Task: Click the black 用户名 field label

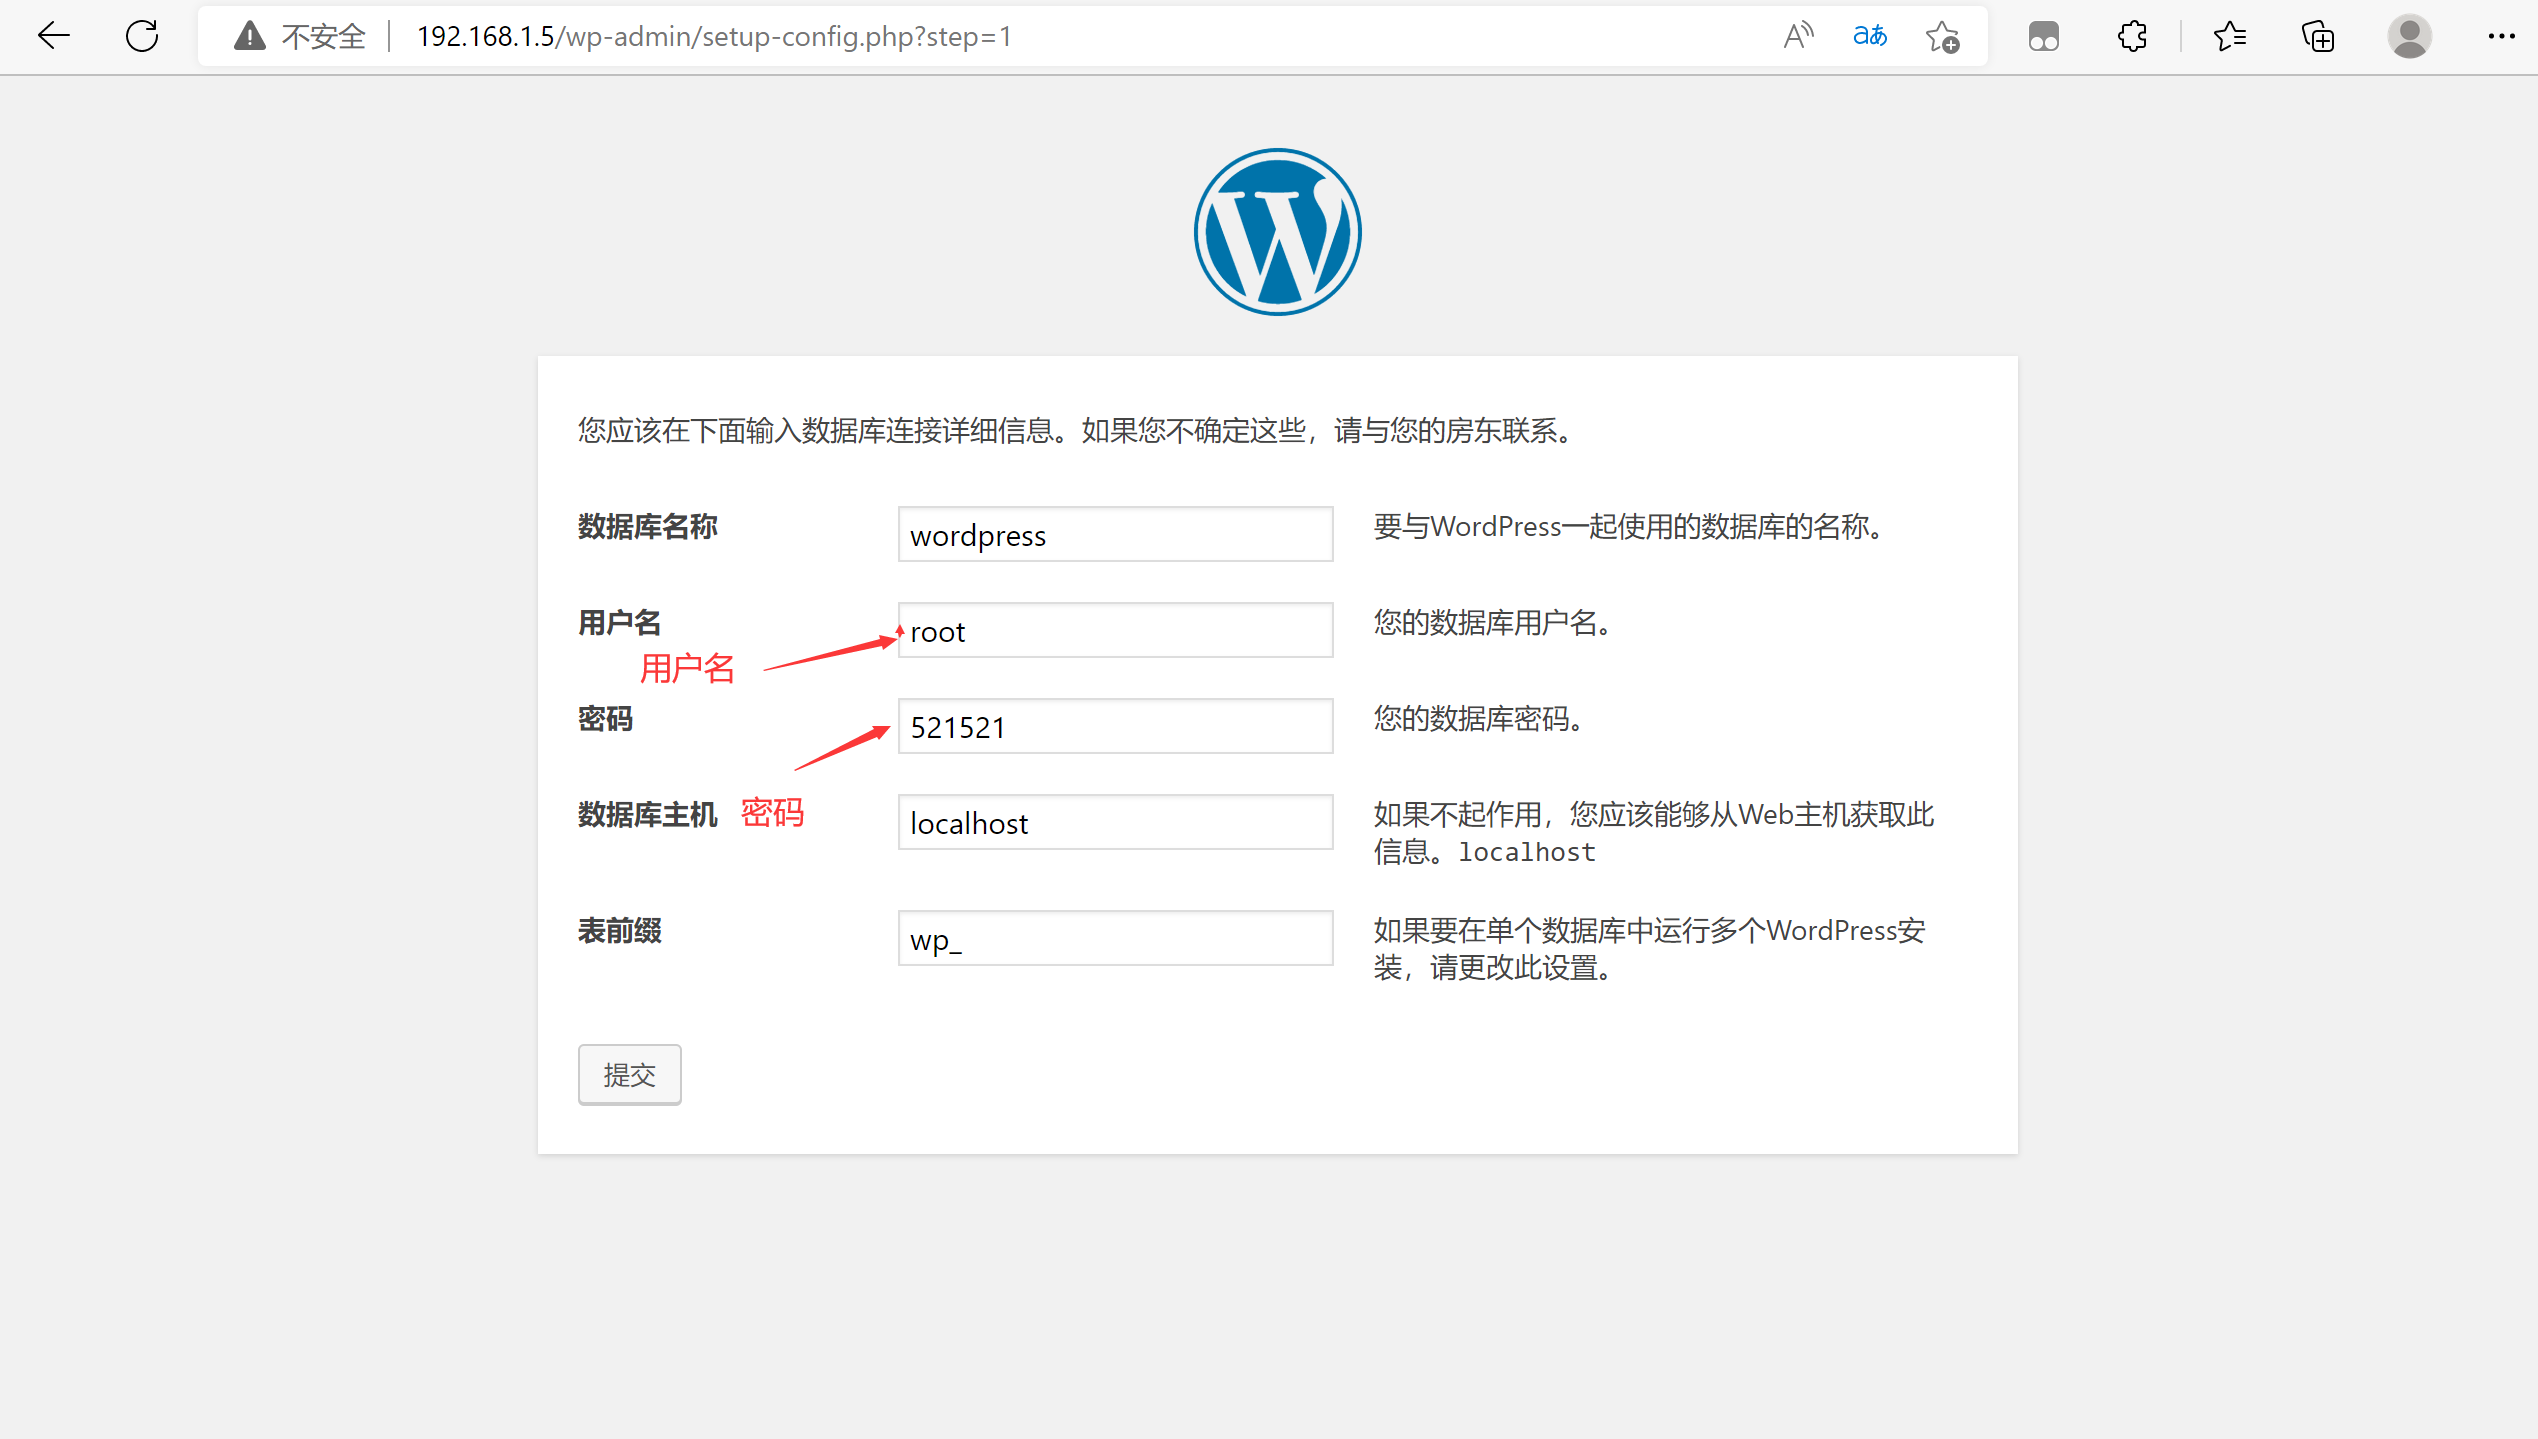Action: pyautogui.click(x=619, y=622)
